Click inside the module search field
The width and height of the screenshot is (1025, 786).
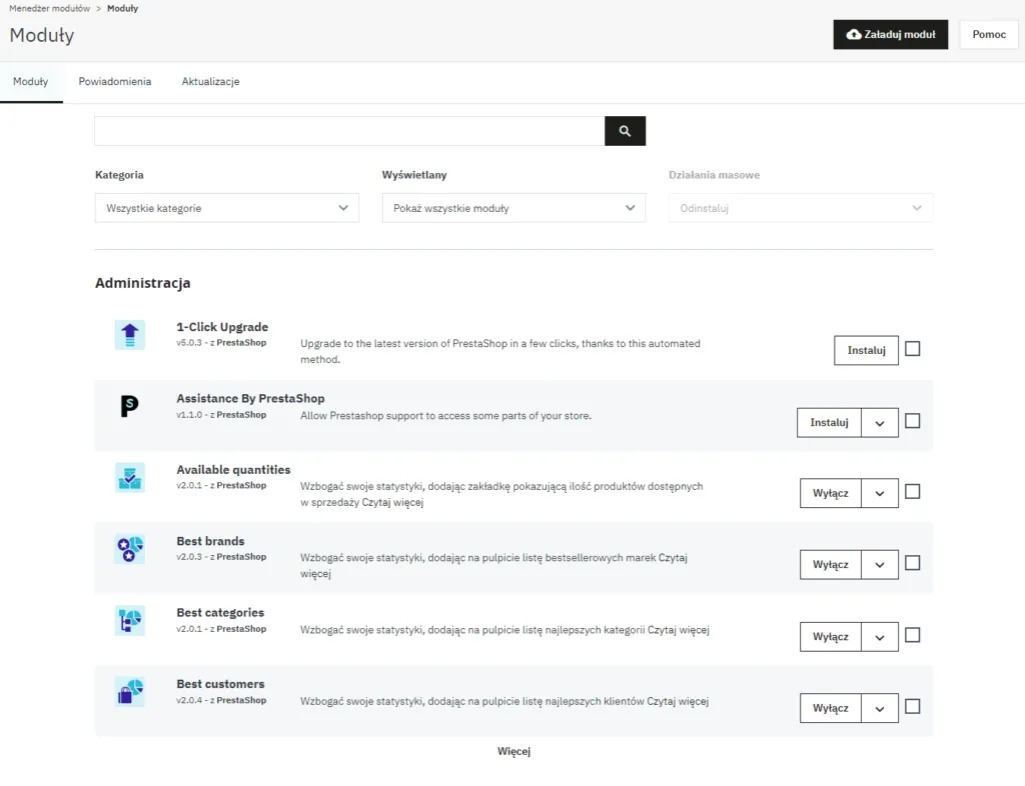[349, 130]
